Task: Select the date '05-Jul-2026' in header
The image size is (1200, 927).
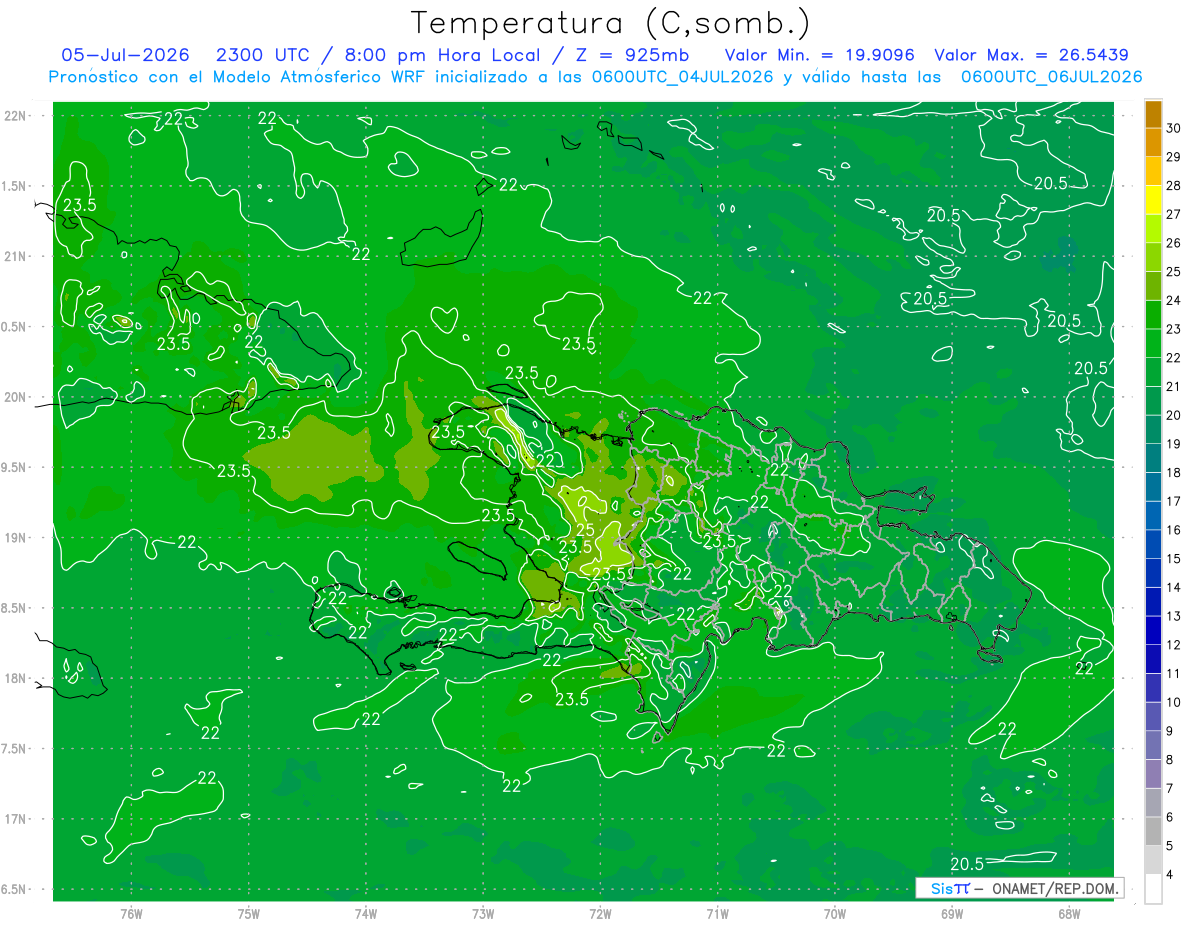Action: 124,55
